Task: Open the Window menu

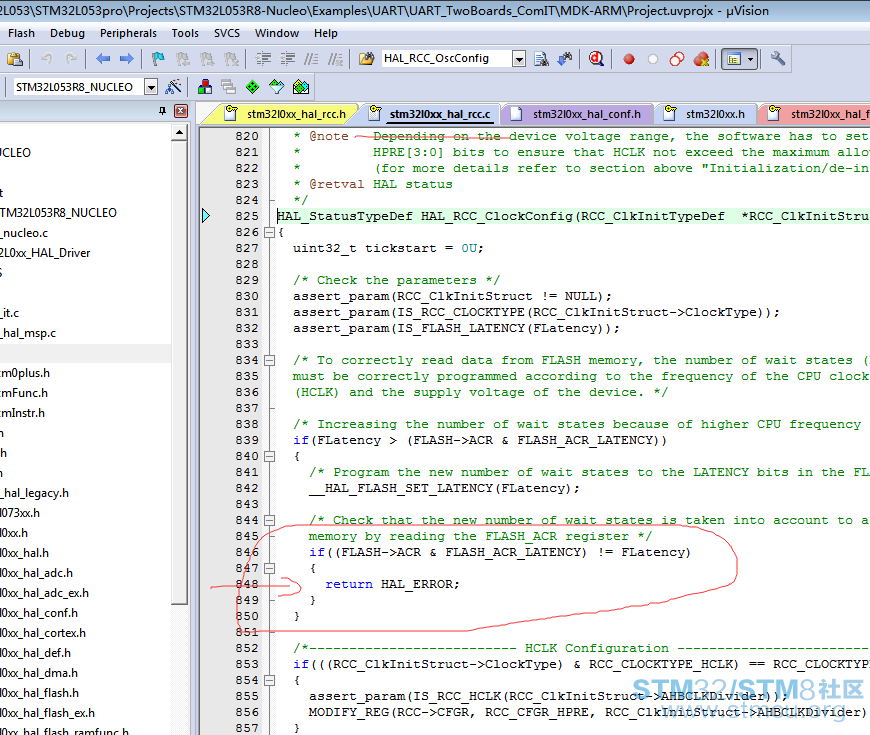Action: [277, 33]
